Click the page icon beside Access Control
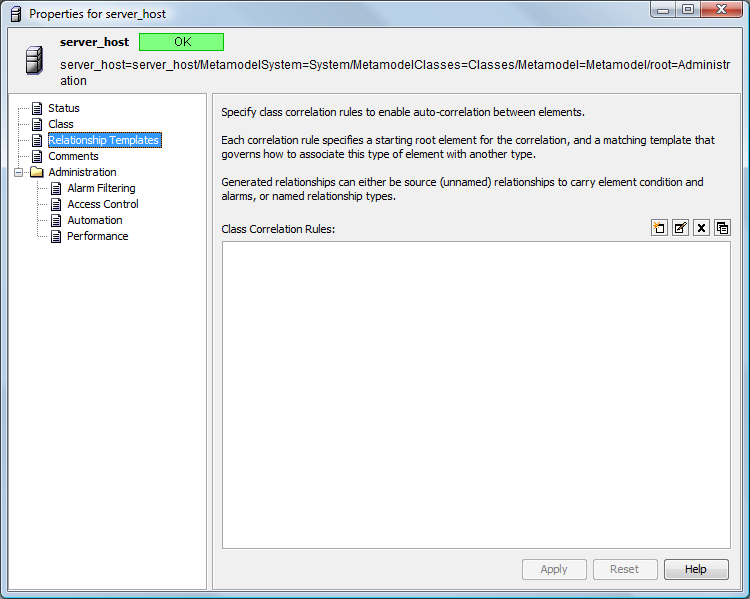Screen dimensions: 750x599 tap(56, 204)
